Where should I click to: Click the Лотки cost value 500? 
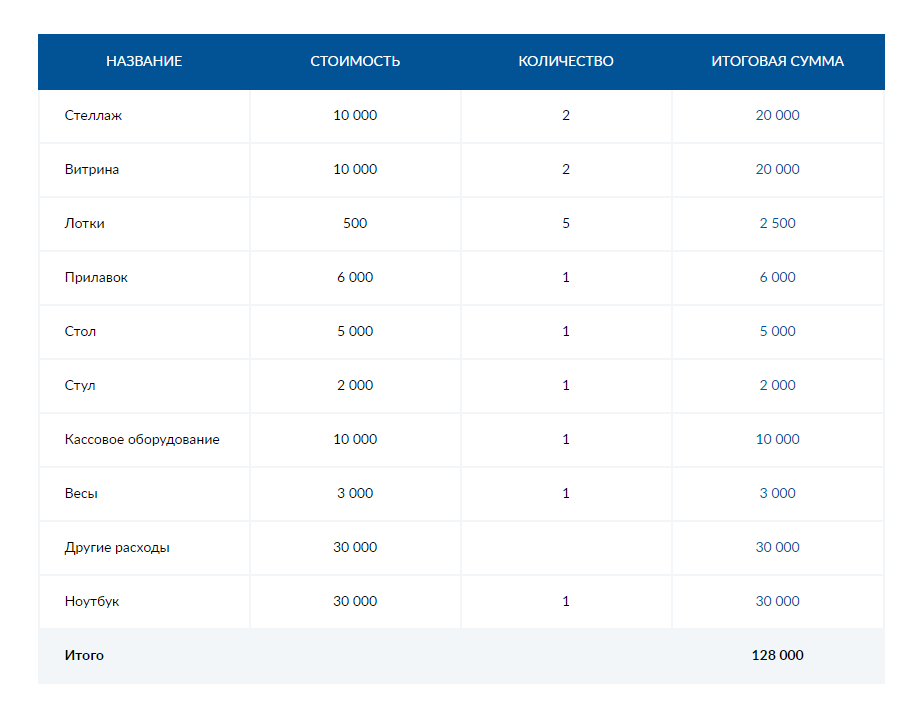(x=355, y=223)
